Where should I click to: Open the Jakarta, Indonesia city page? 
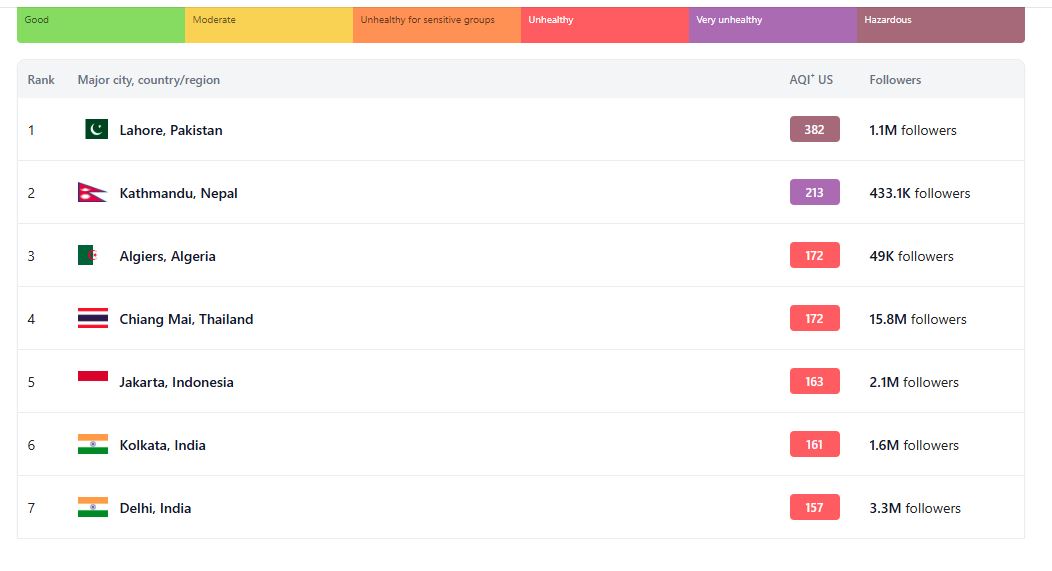pyautogui.click(x=176, y=382)
